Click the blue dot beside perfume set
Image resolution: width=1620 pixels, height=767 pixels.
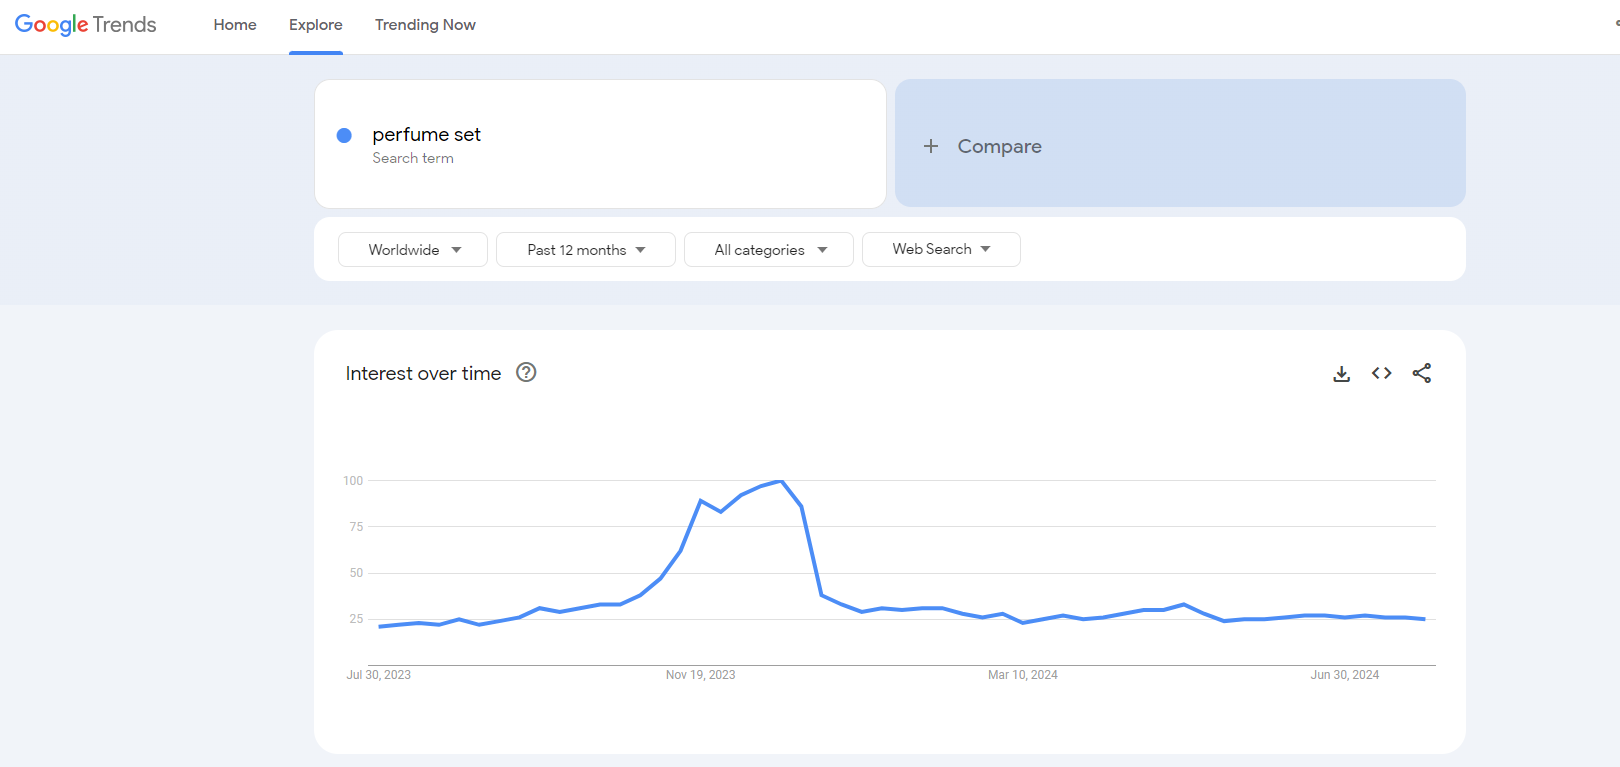point(344,135)
